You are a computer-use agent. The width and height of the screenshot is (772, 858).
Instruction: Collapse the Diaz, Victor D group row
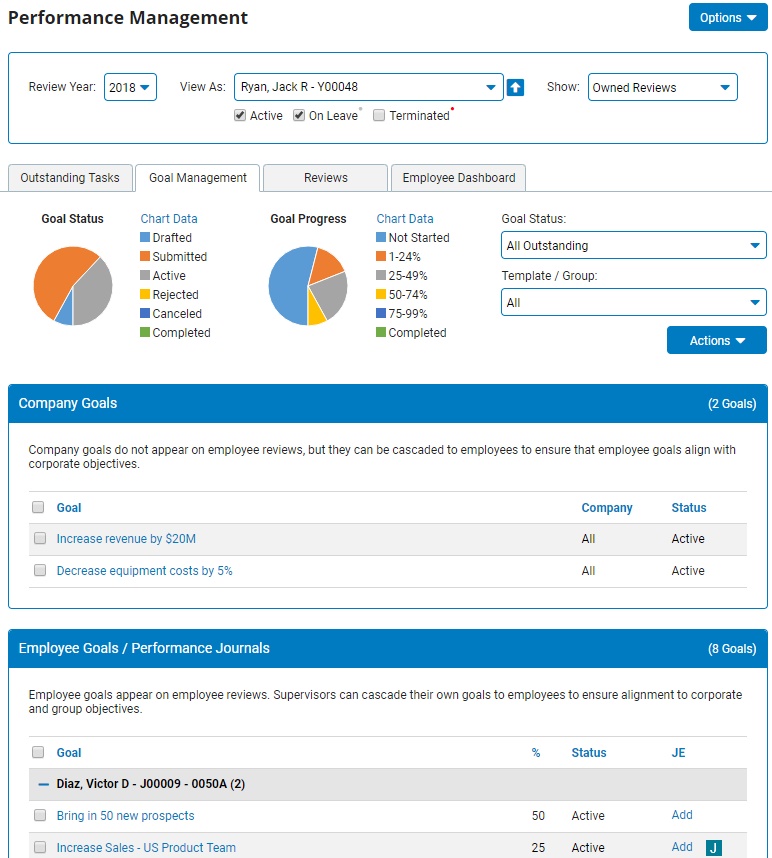click(x=44, y=784)
